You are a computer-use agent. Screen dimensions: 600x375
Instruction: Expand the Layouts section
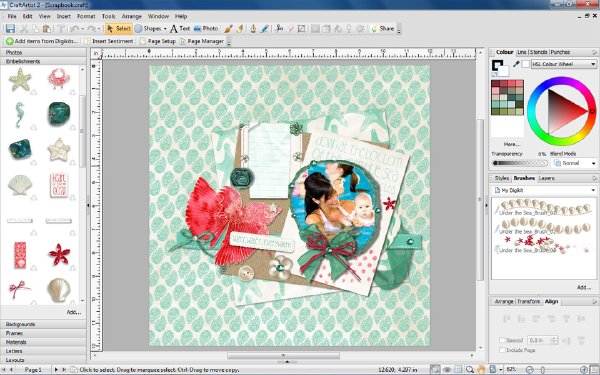[43, 360]
